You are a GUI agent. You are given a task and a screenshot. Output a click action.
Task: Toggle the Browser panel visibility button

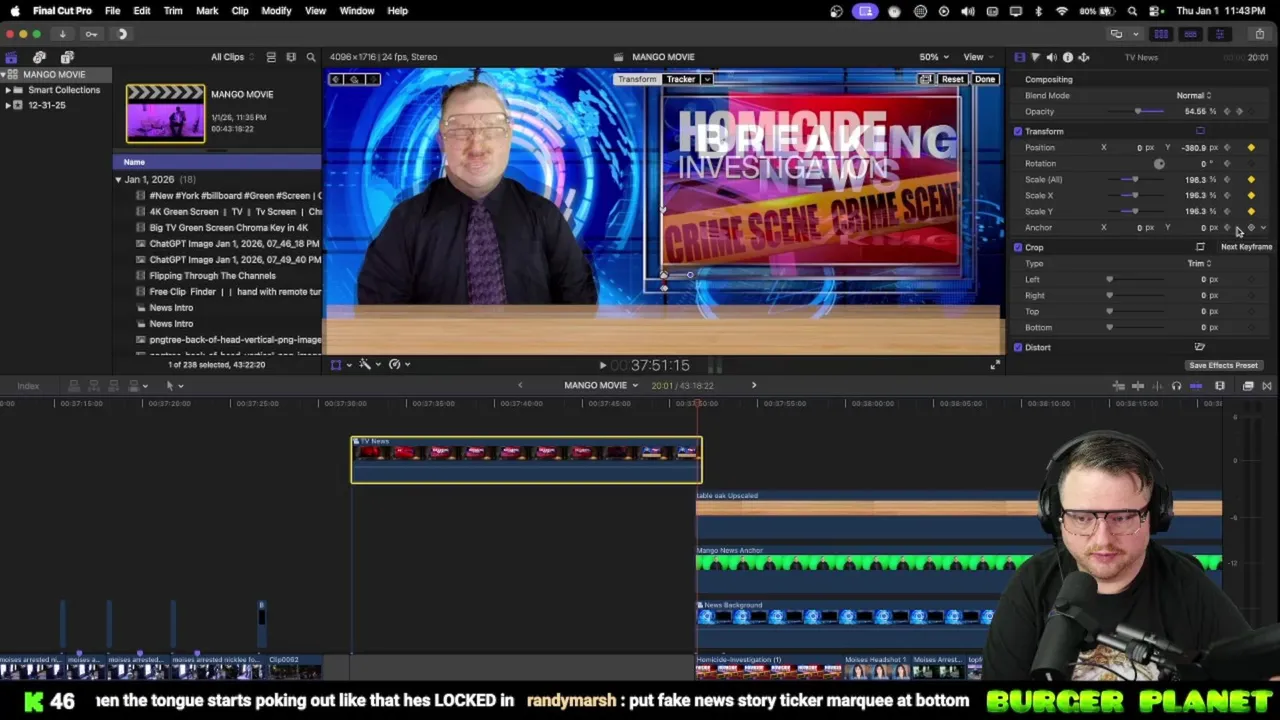click(1161, 34)
